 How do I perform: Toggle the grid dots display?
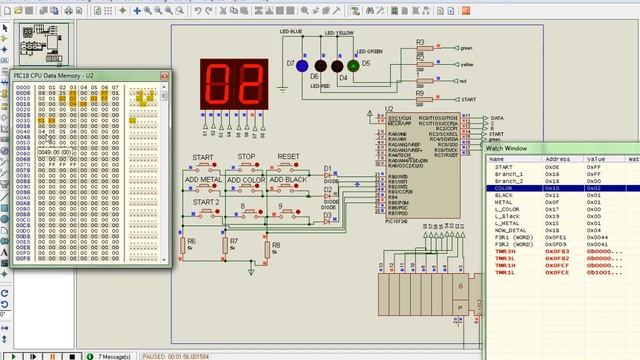click(108, 11)
